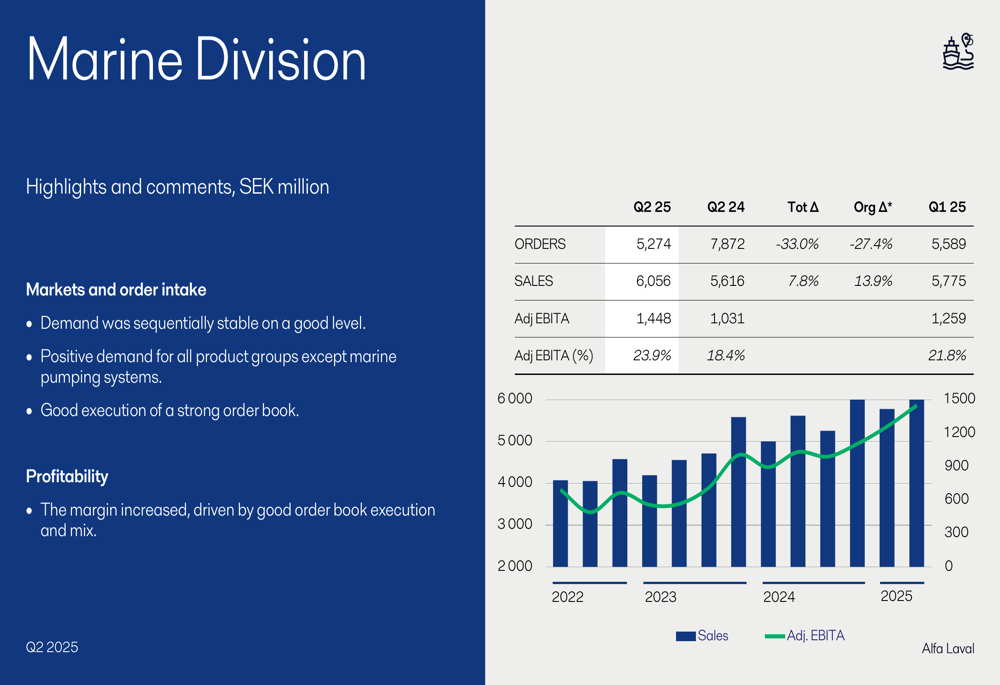
Task: Click the ship marine icon
Action: 958,51
